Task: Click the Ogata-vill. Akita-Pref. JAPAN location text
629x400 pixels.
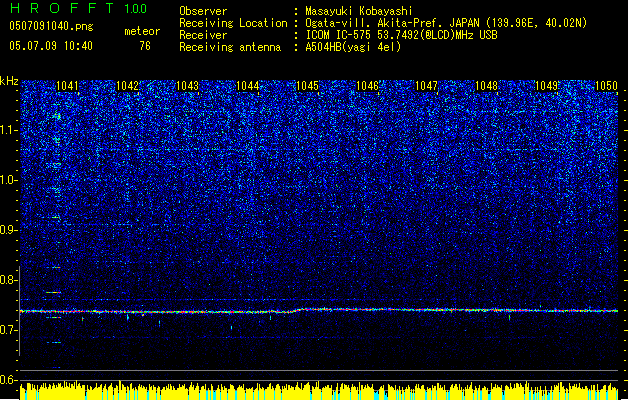Action: point(446,23)
